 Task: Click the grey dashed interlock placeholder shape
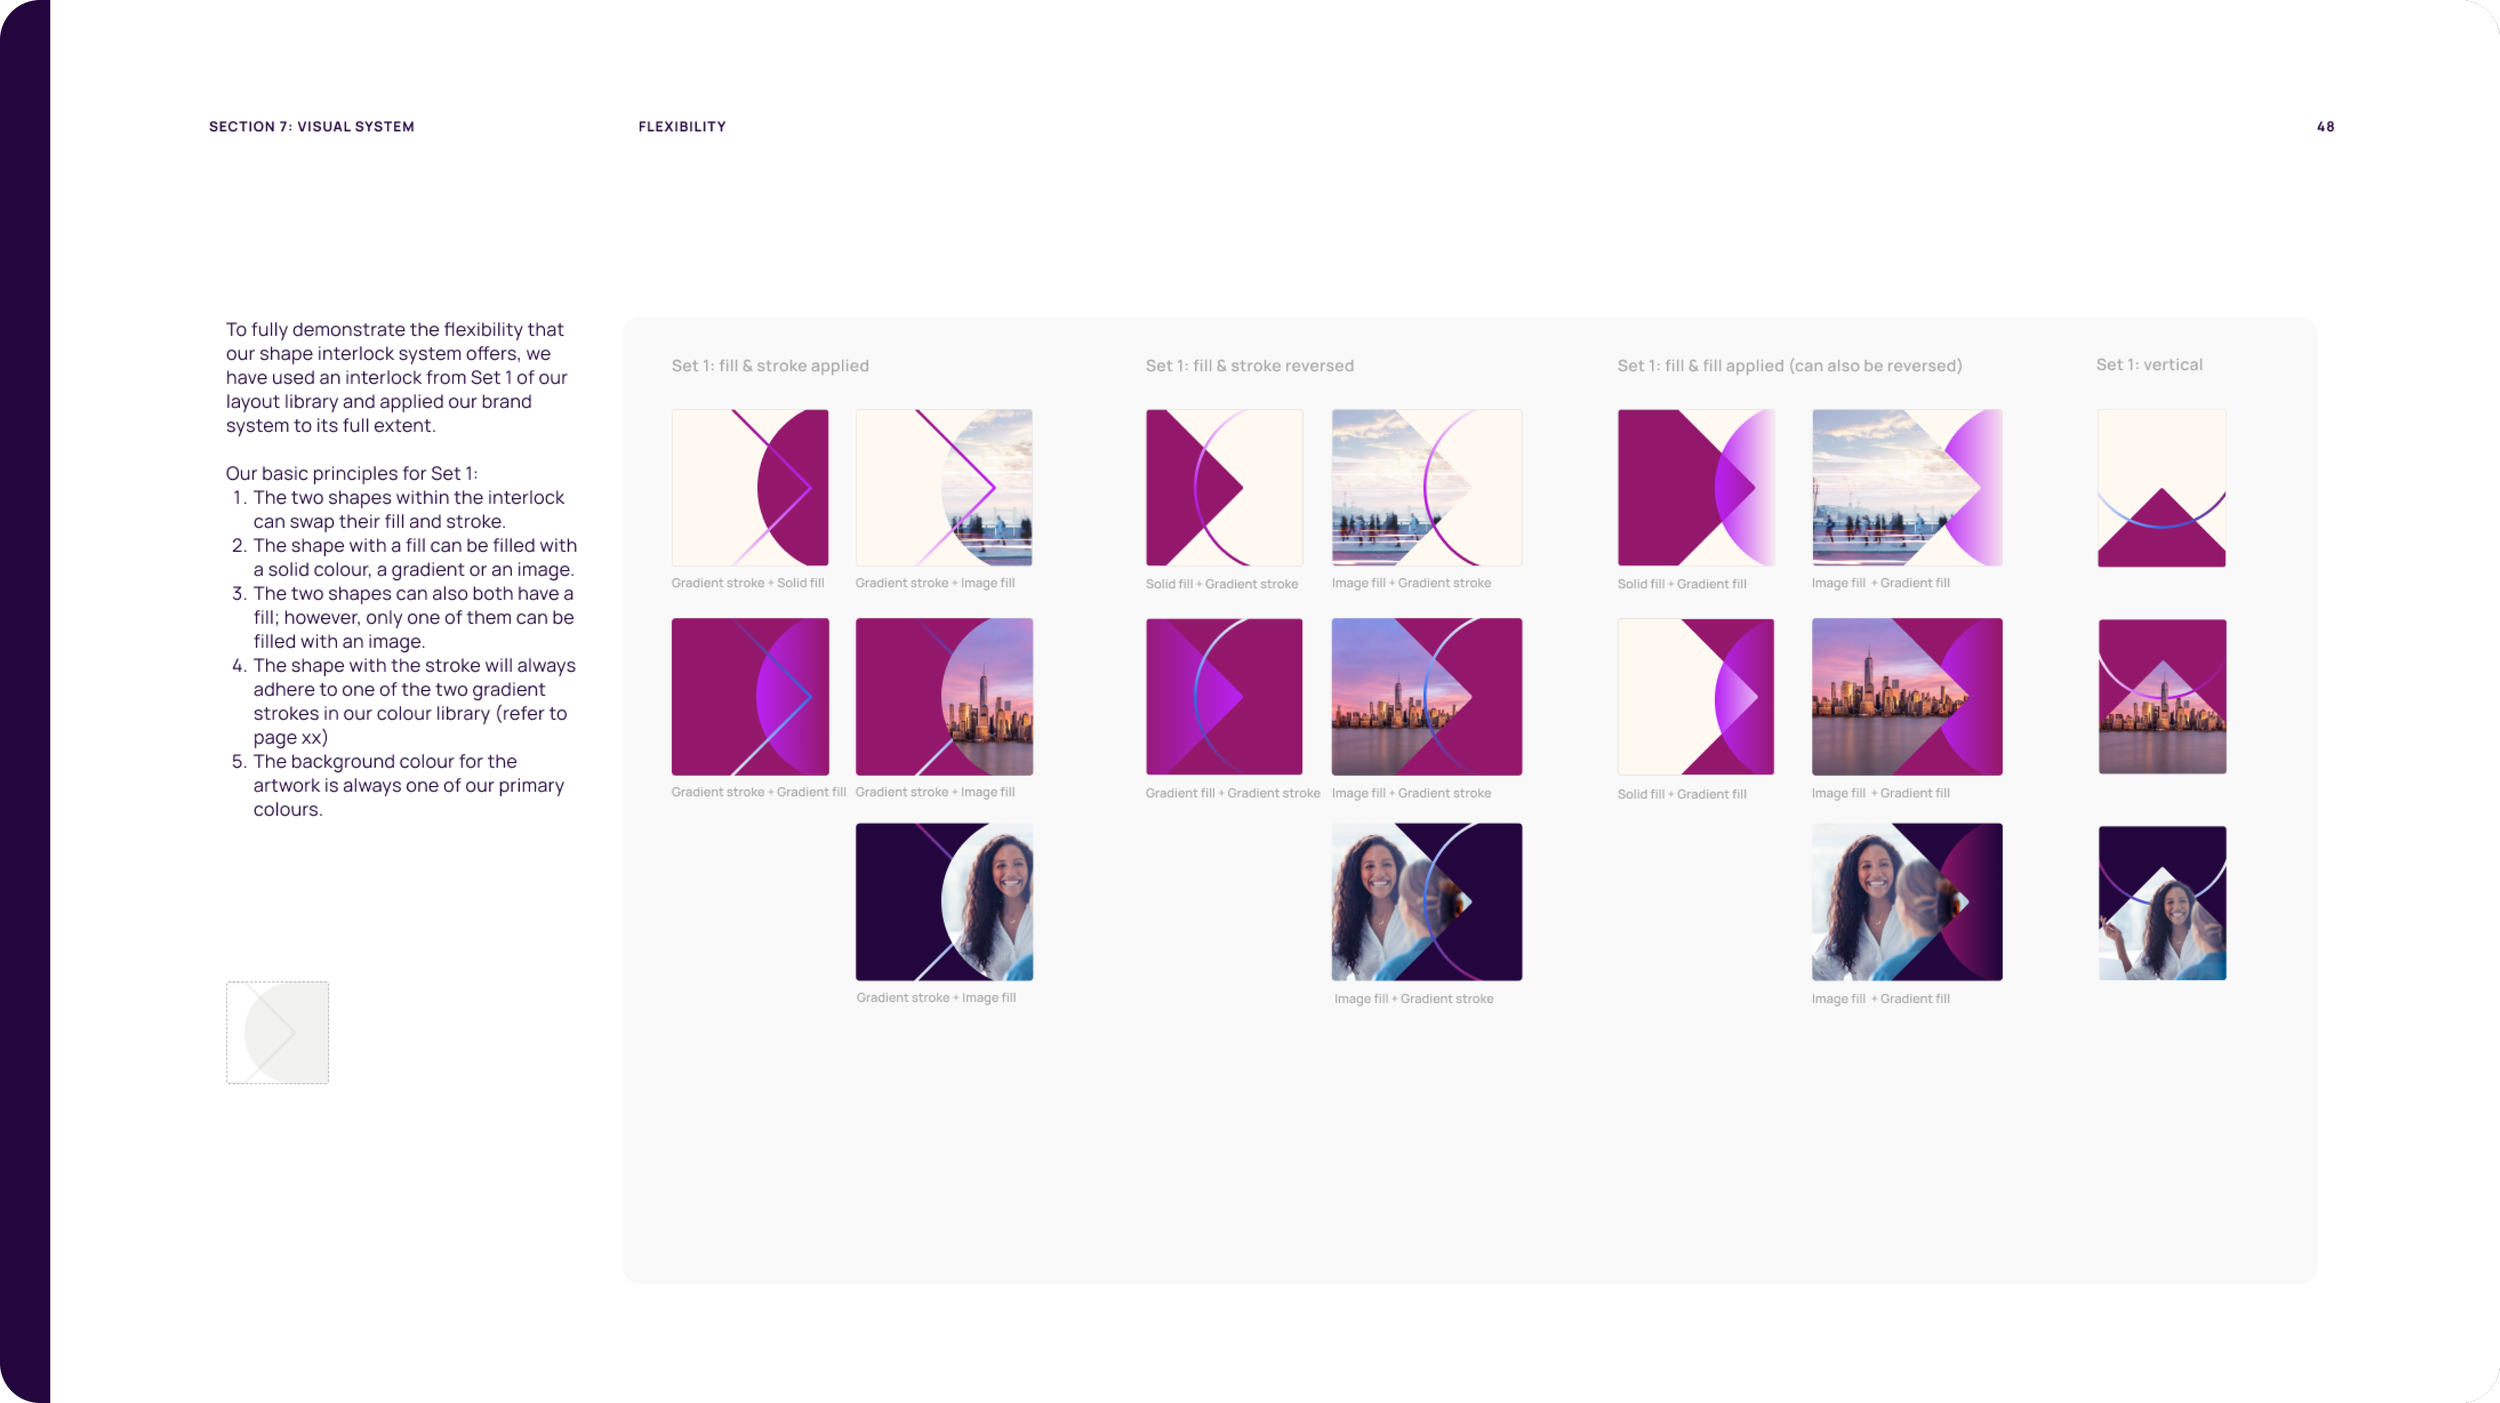coord(277,1032)
